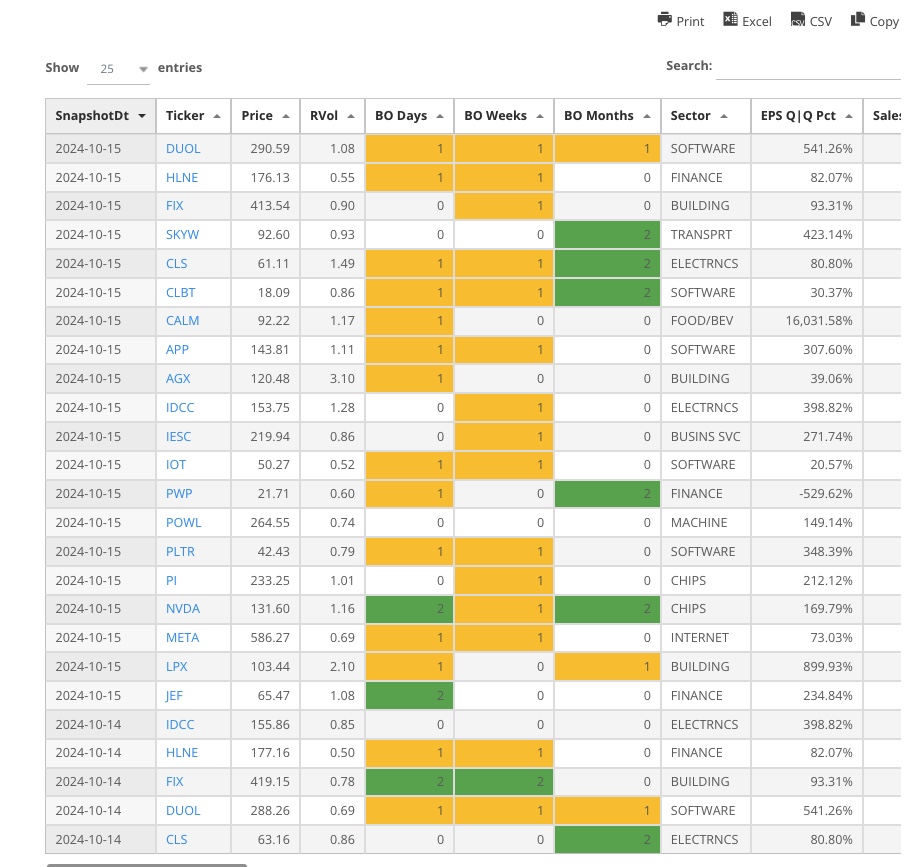This screenshot has width=923, height=867.
Task: Sort by BO Days column header
Action: tap(408, 116)
